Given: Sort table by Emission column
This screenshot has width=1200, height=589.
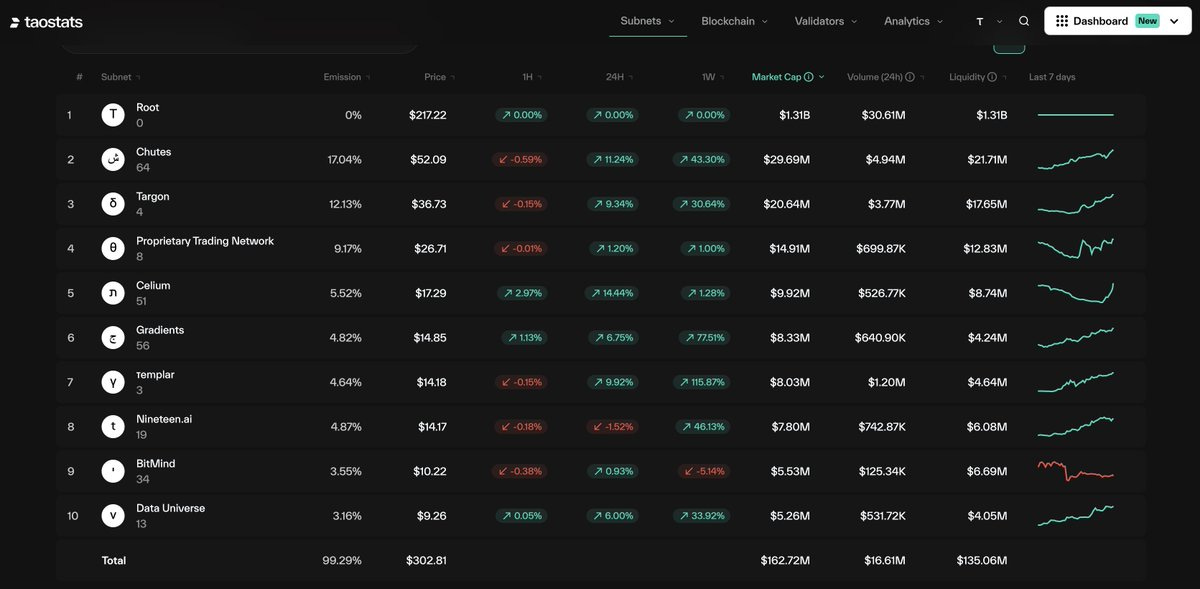Looking at the screenshot, I should coord(347,77).
